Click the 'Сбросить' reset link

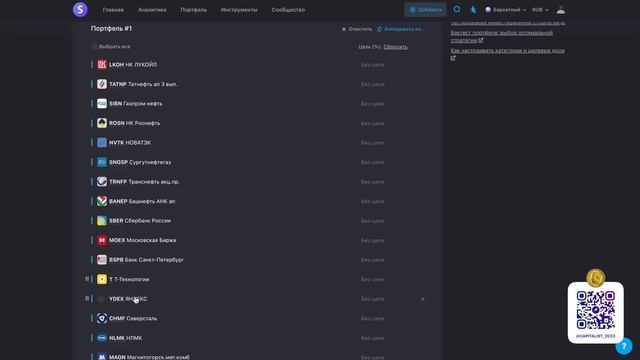[395, 47]
